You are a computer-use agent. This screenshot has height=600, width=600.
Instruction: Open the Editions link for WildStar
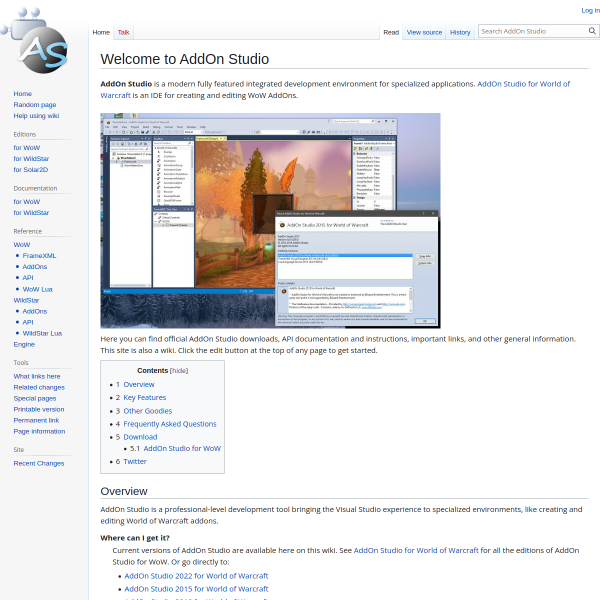[31, 159]
